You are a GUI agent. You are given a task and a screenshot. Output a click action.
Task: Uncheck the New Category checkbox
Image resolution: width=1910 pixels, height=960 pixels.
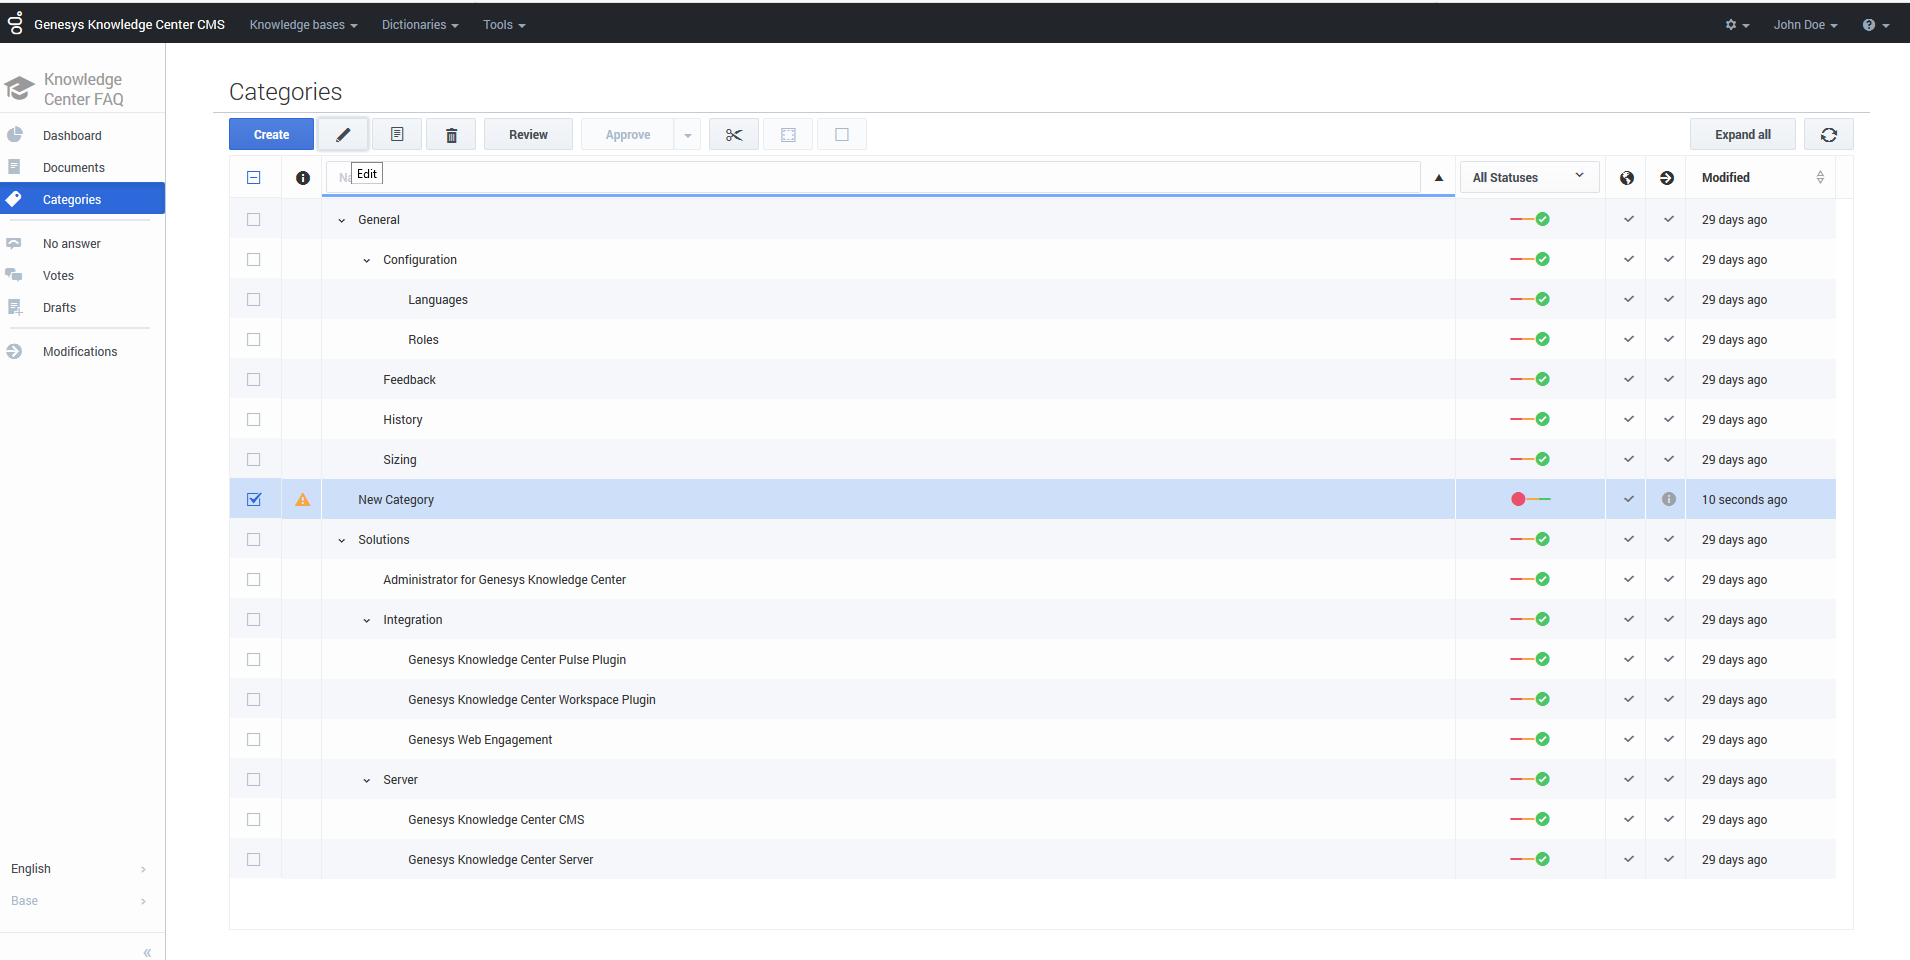[254, 500]
